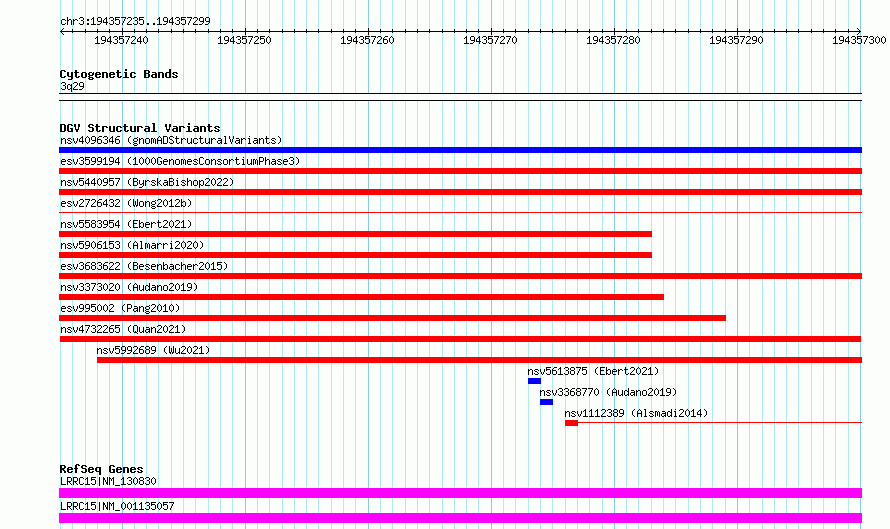This screenshot has height=529, width=890.
Task: Click the chr3:194357235..194357299 region label
Action: [x=135, y=21]
